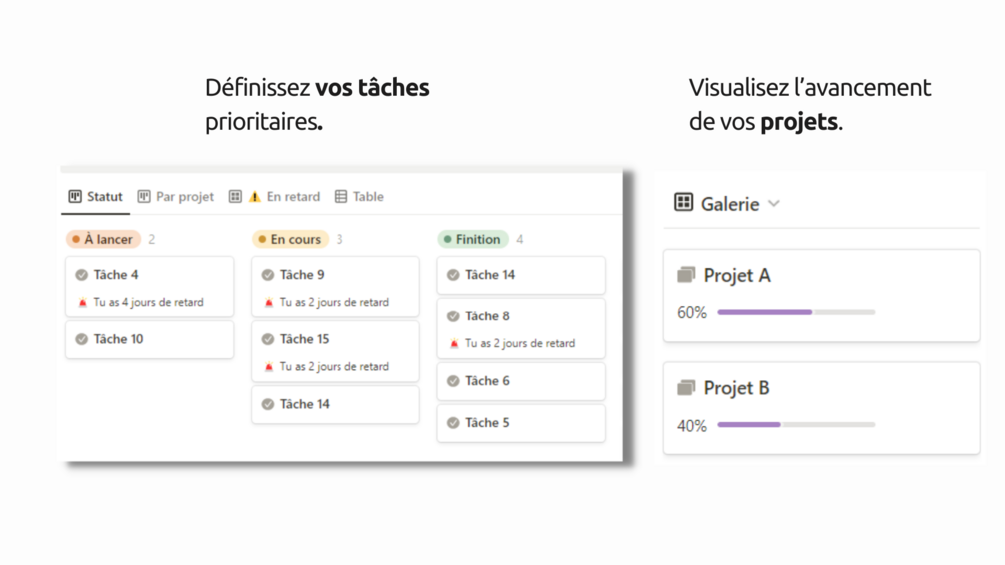Viewport: 1005px width, 565px height.
Task: Open the Finition status group label
Action: [473, 240]
